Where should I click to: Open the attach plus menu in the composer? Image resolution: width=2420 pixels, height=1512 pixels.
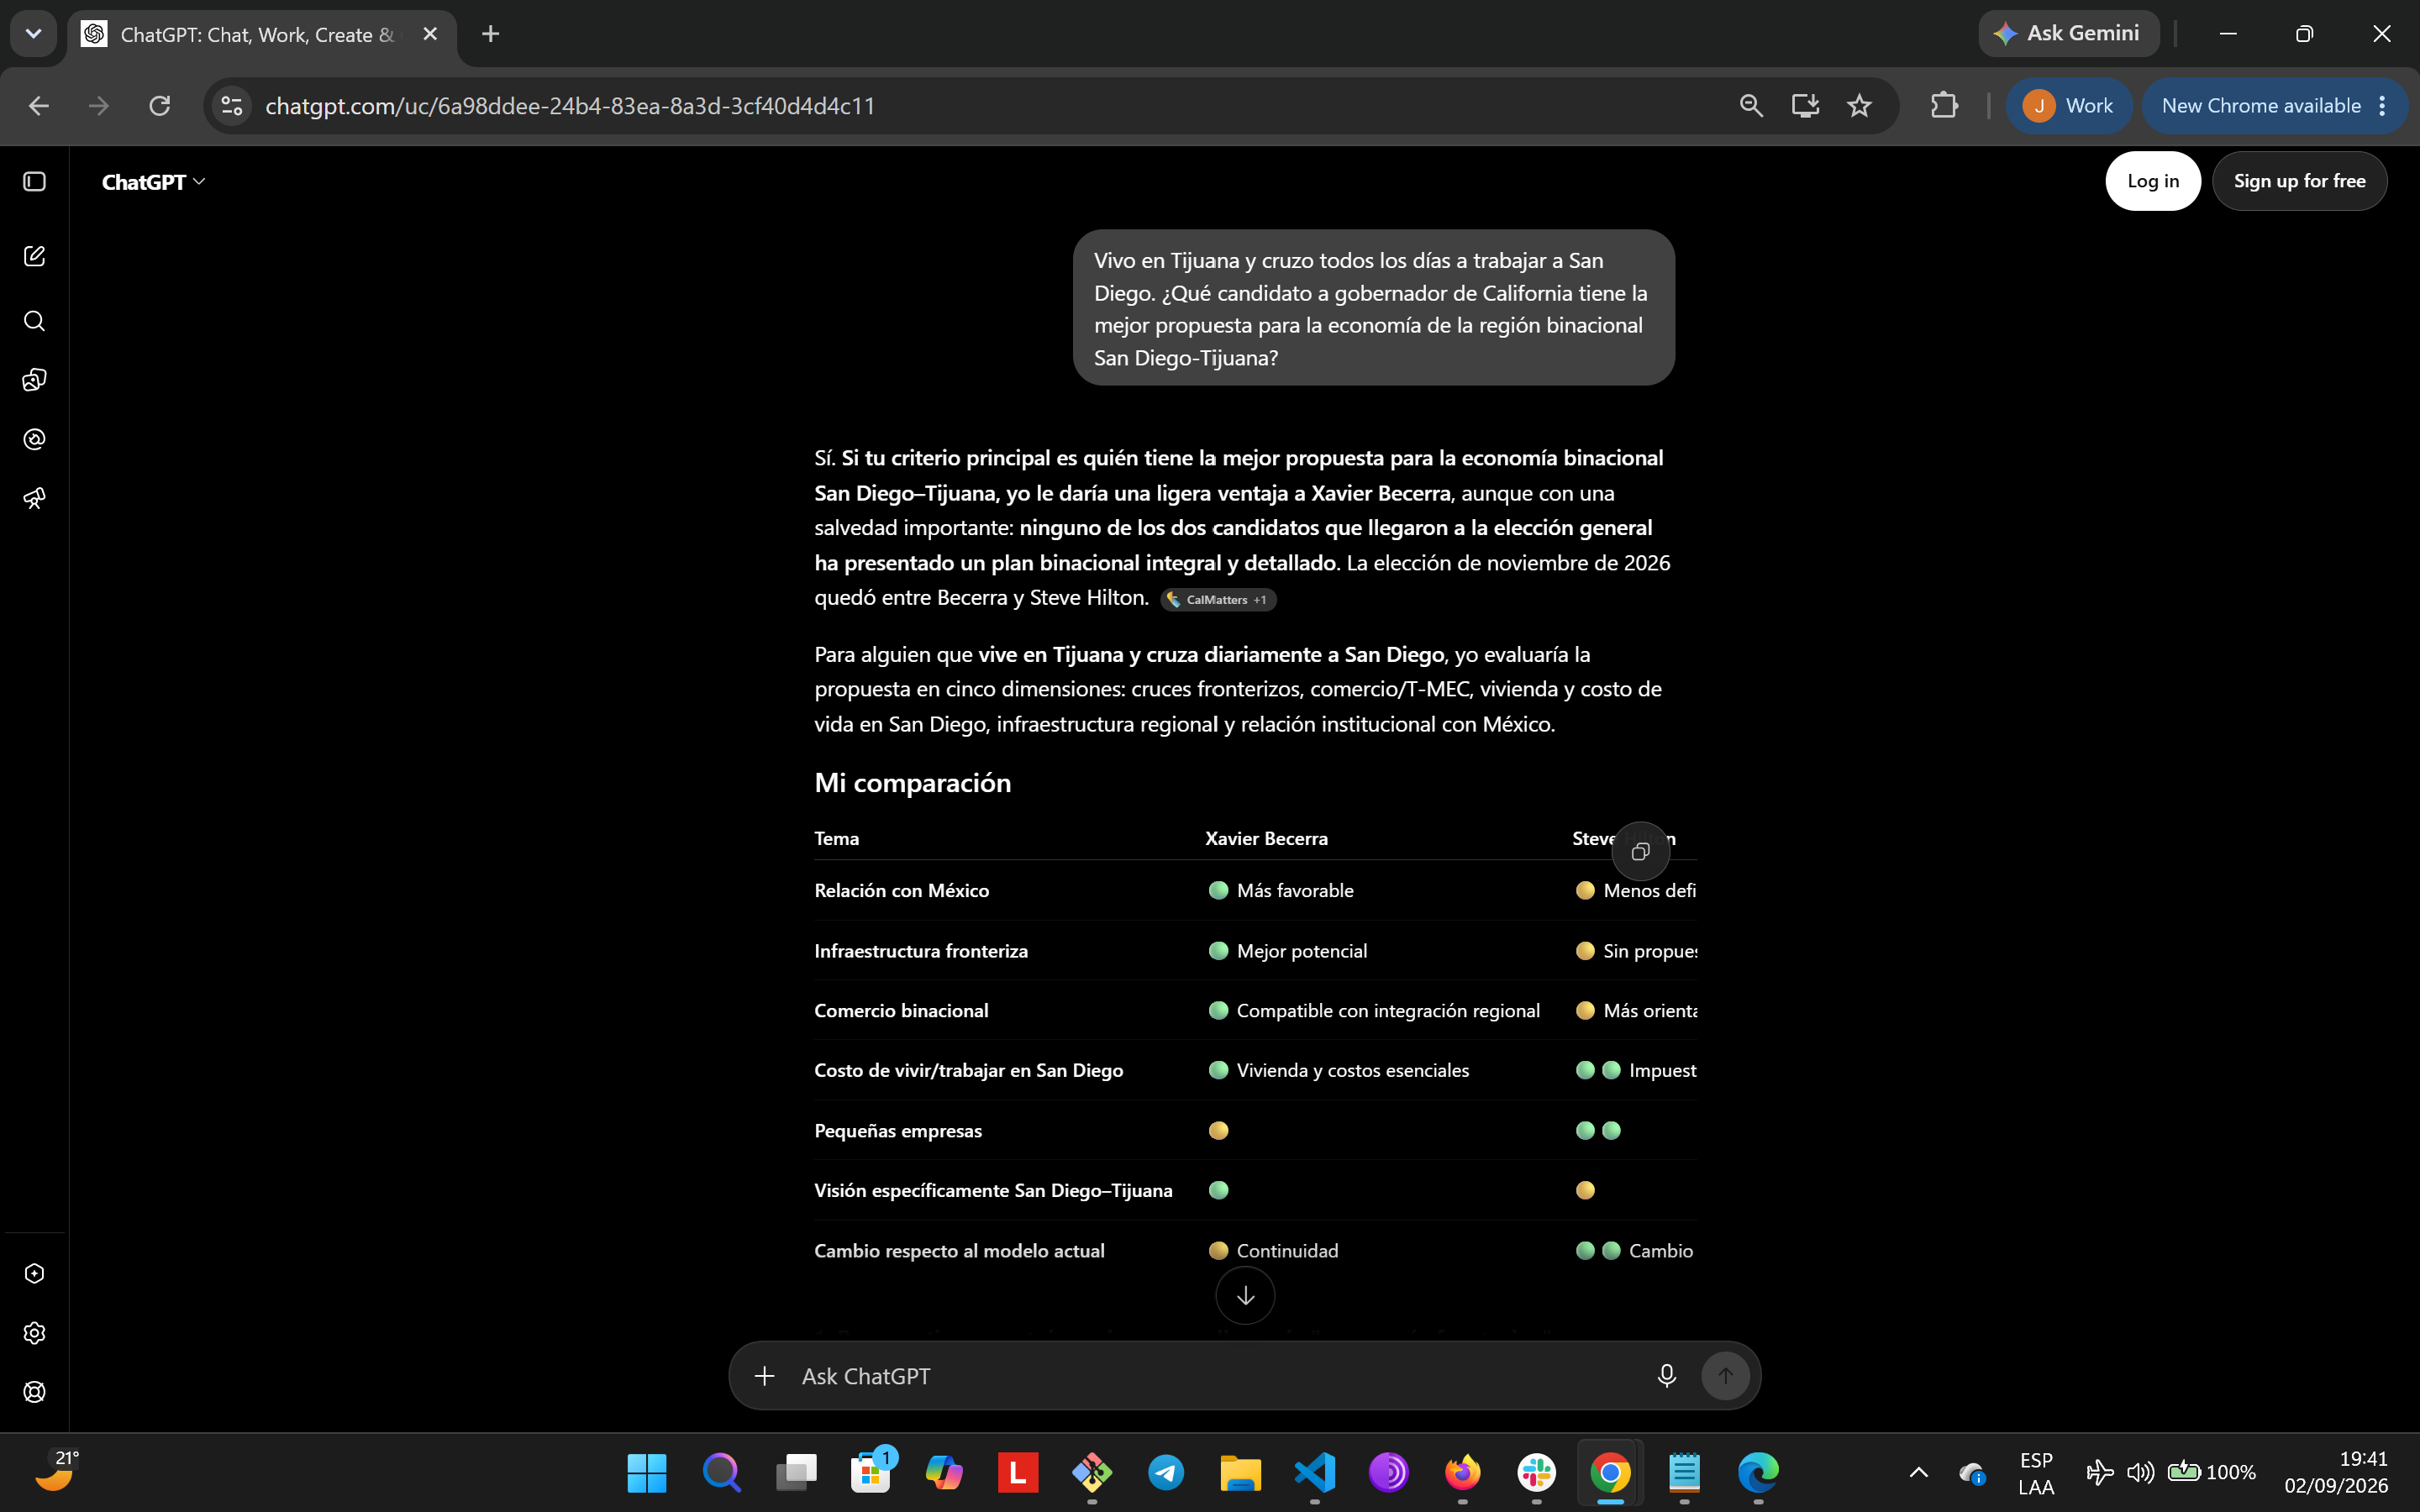tap(764, 1376)
